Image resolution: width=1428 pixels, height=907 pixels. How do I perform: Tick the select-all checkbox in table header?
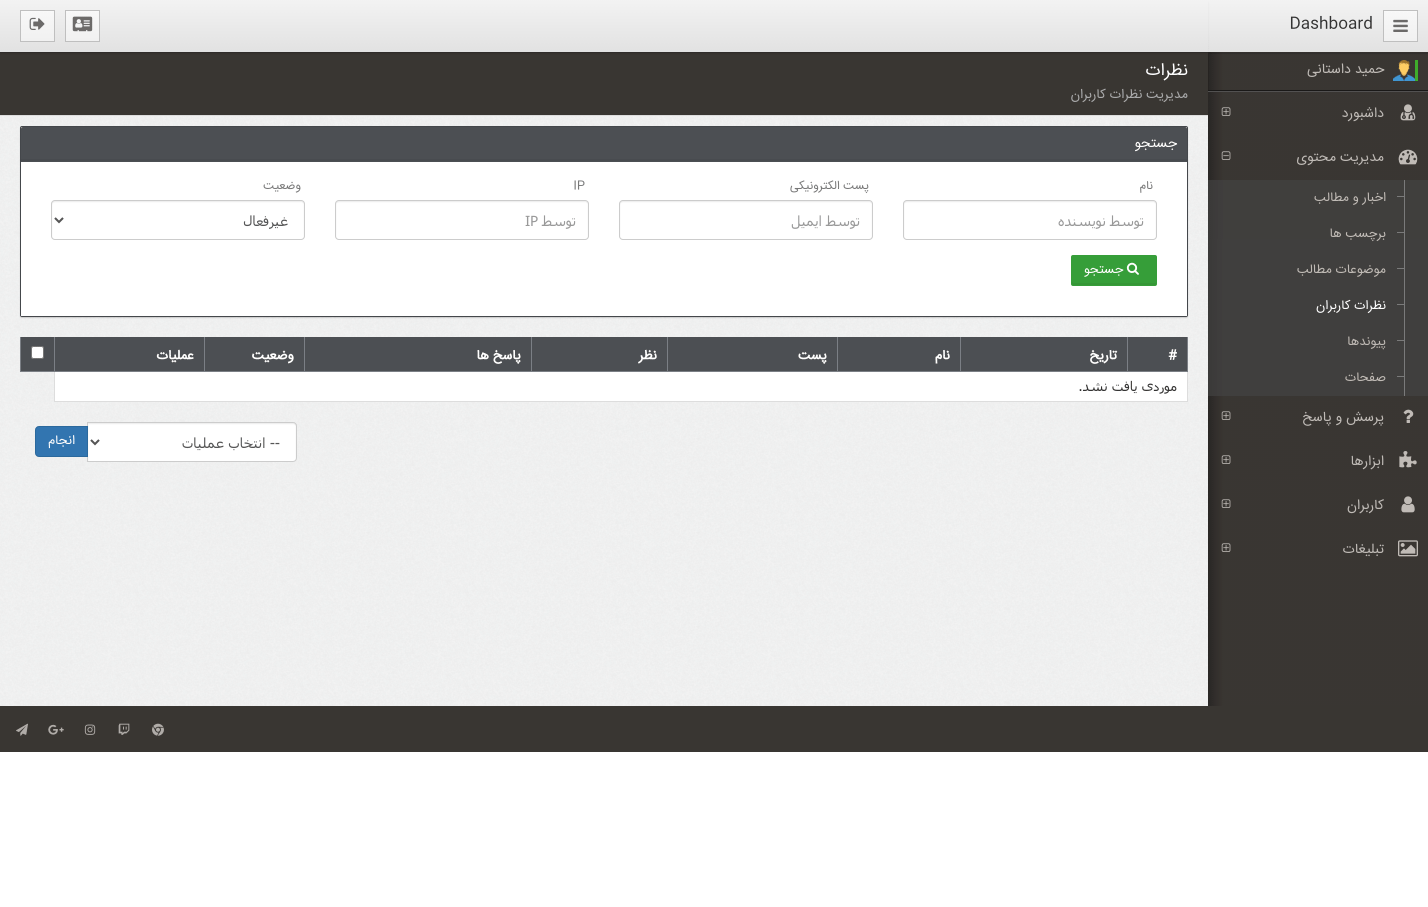point(37,353)
